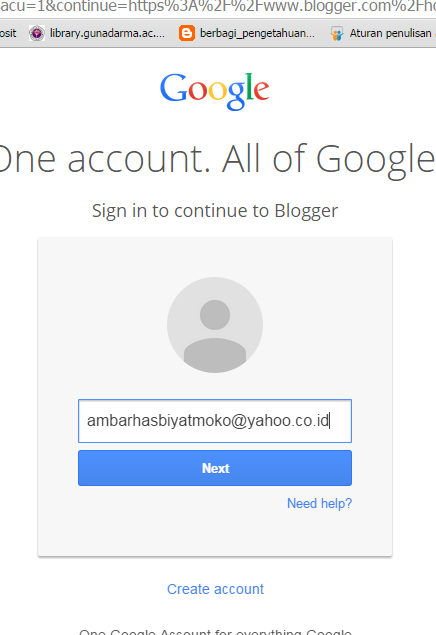Click into the email address field

coord(215,421)
